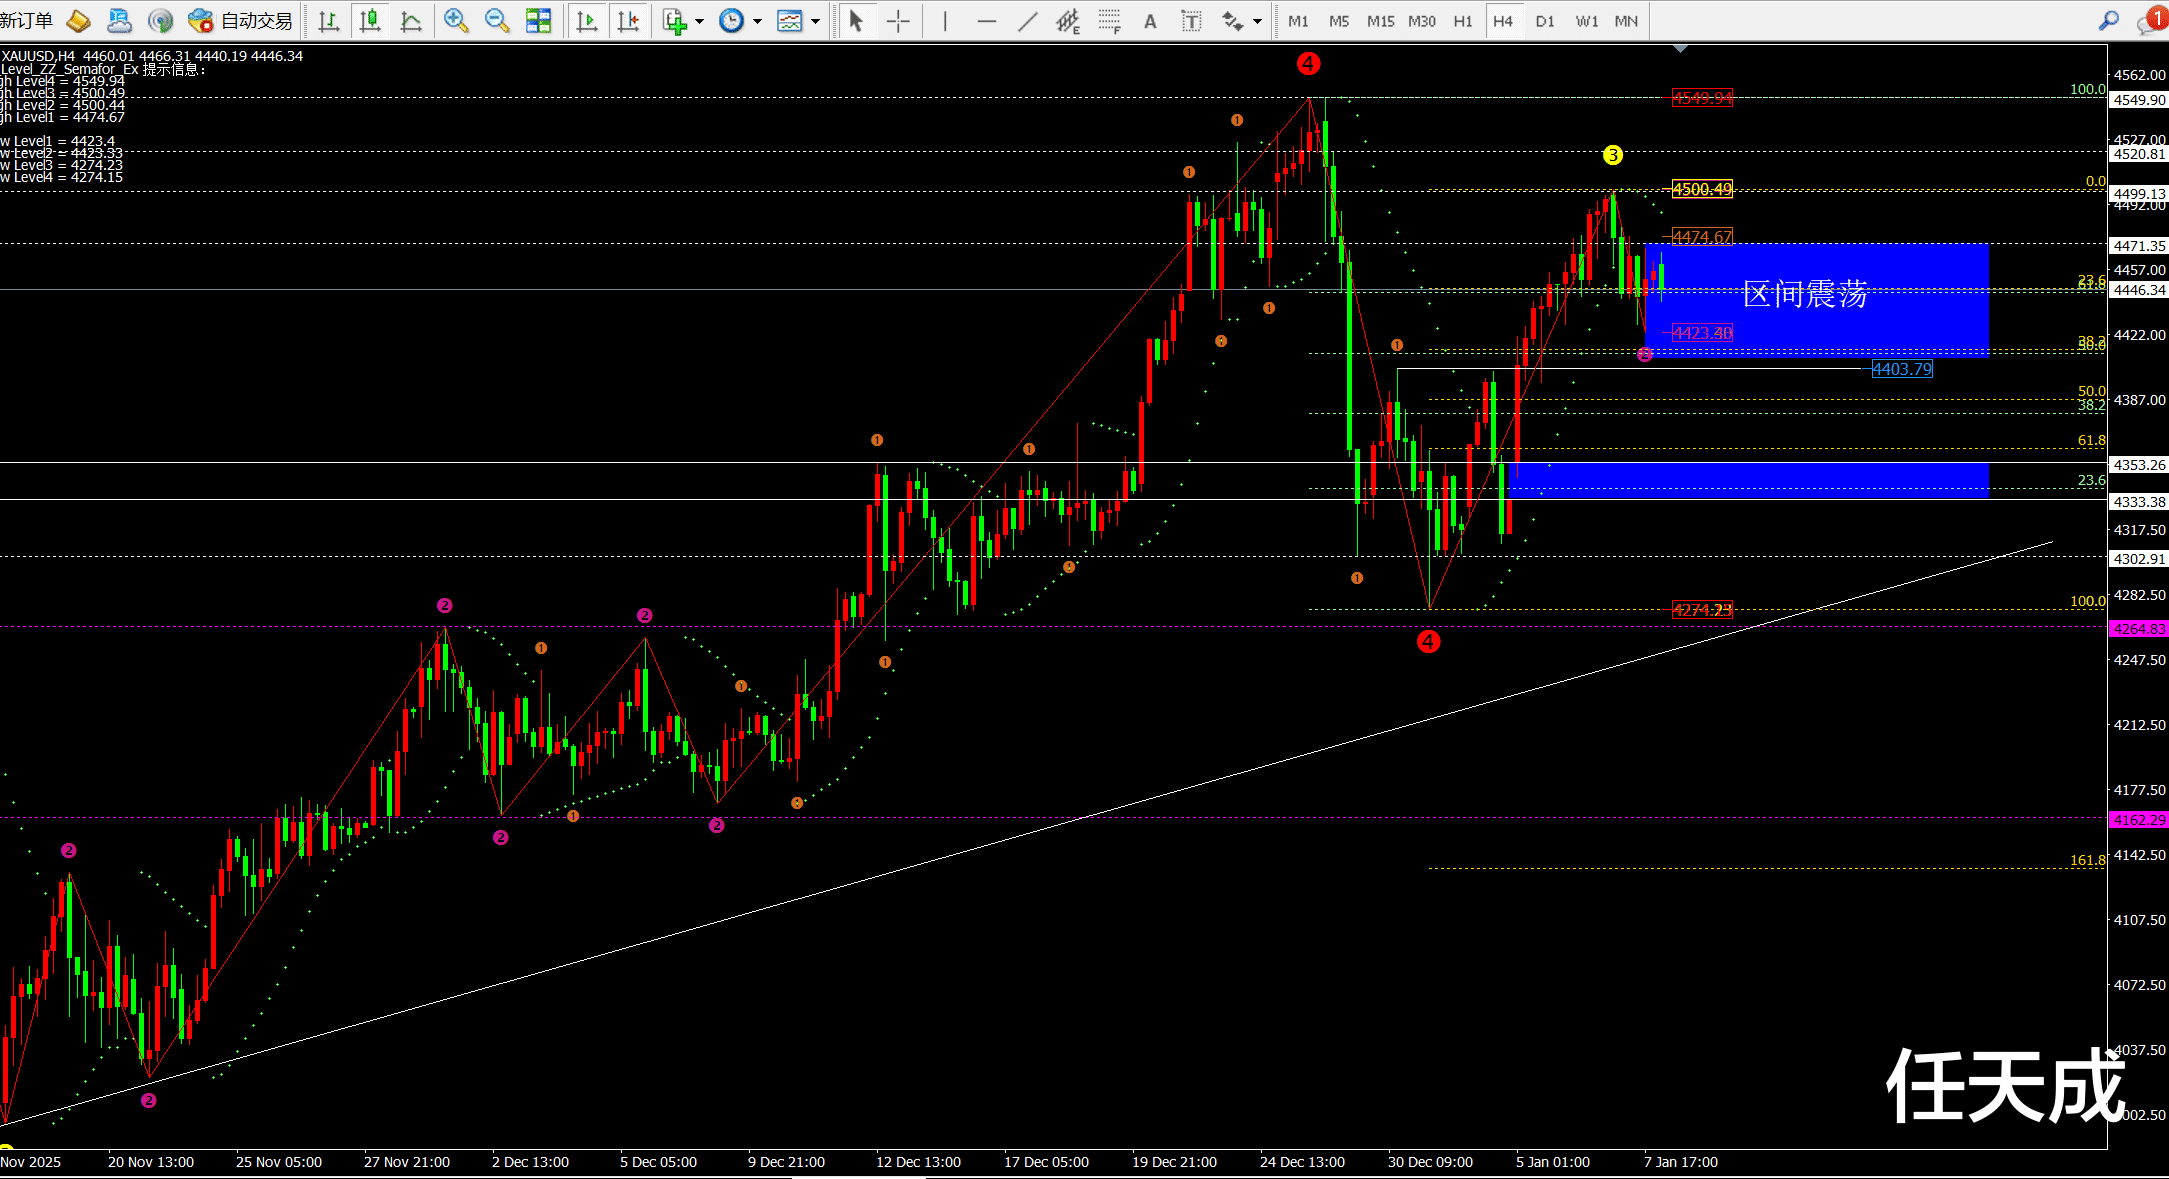The width and height of the screenshot is (2169, 1179).
Task: Select the trendline drawing tool
Action: click(1027, 21)
